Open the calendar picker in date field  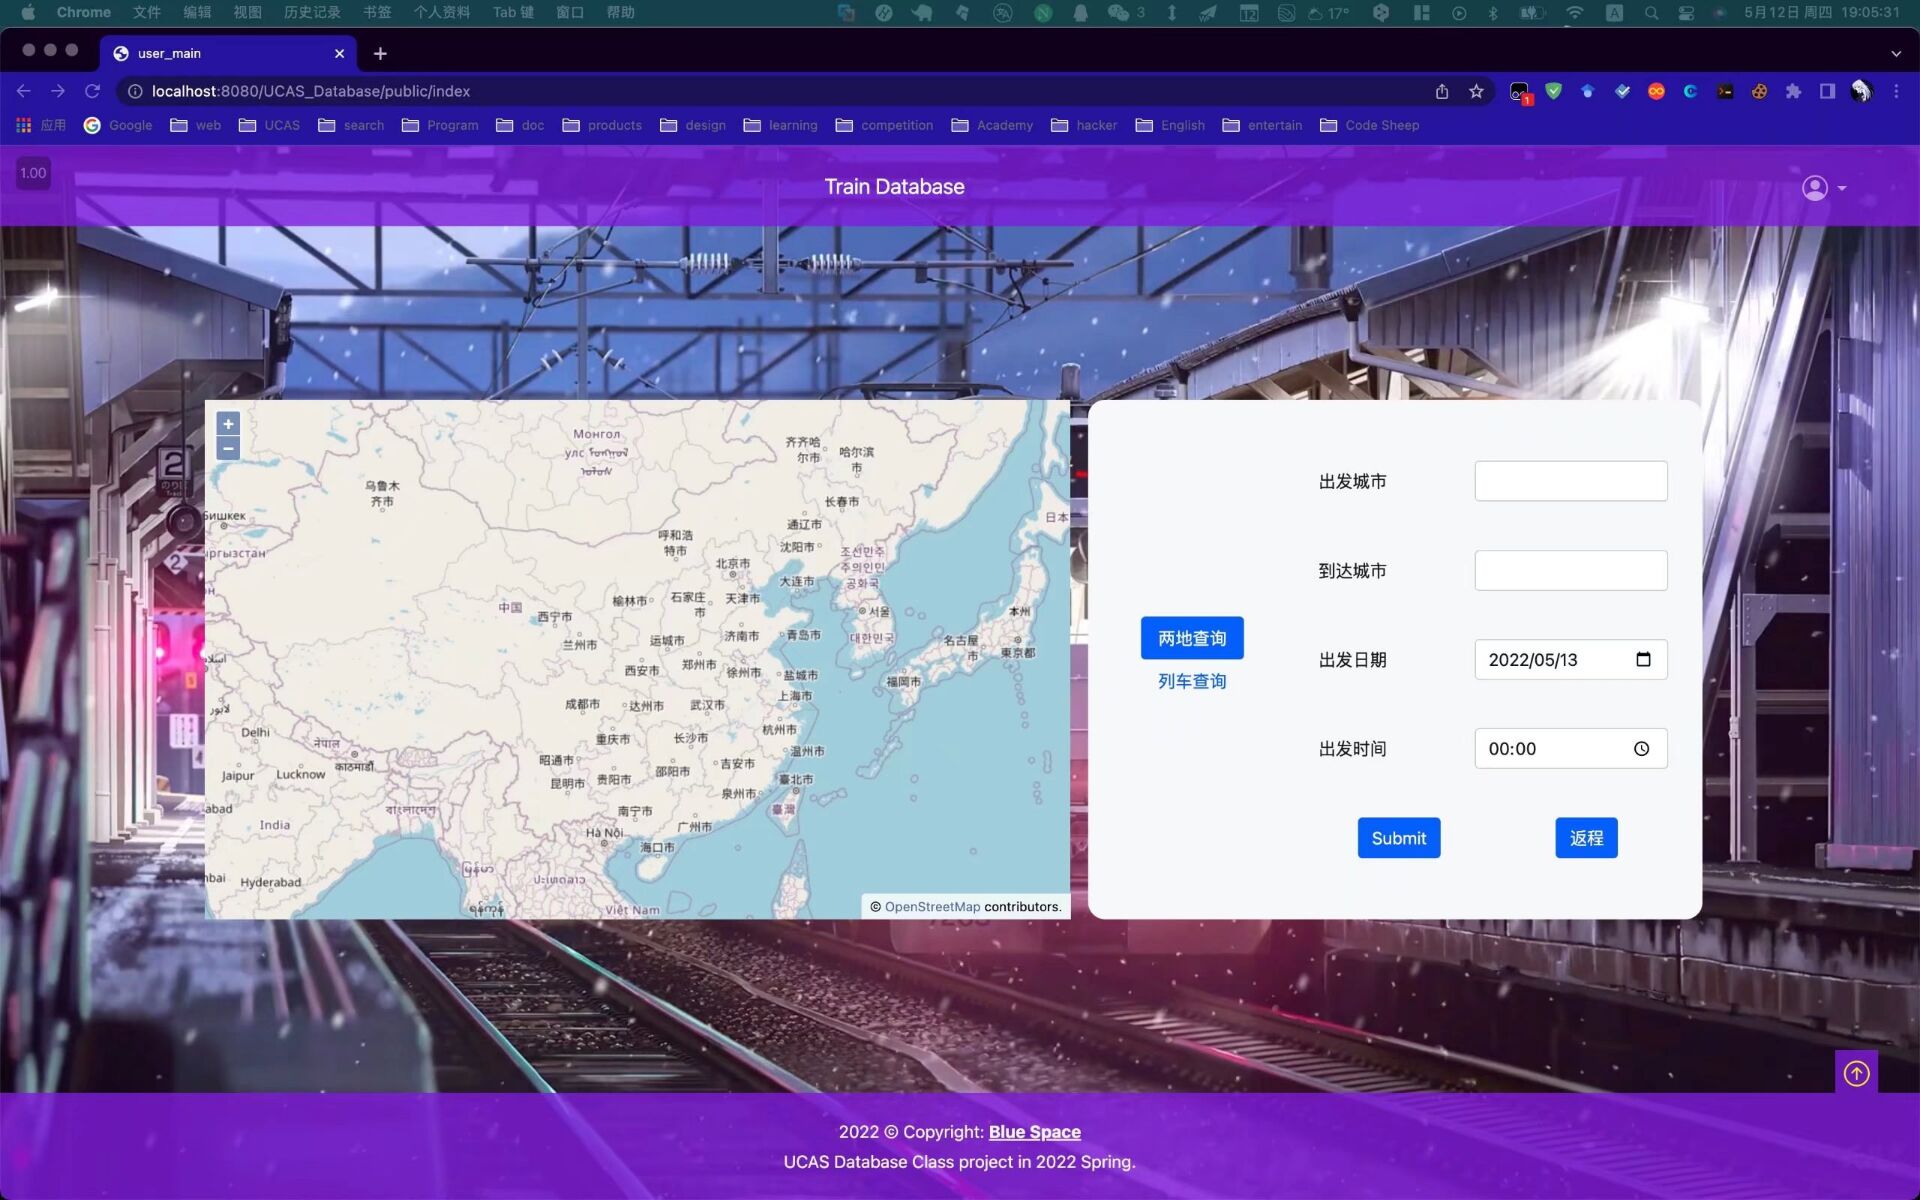point(1643,659)
